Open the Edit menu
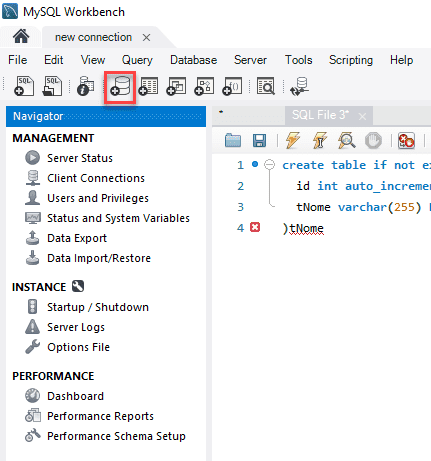 tap(54, 60)
